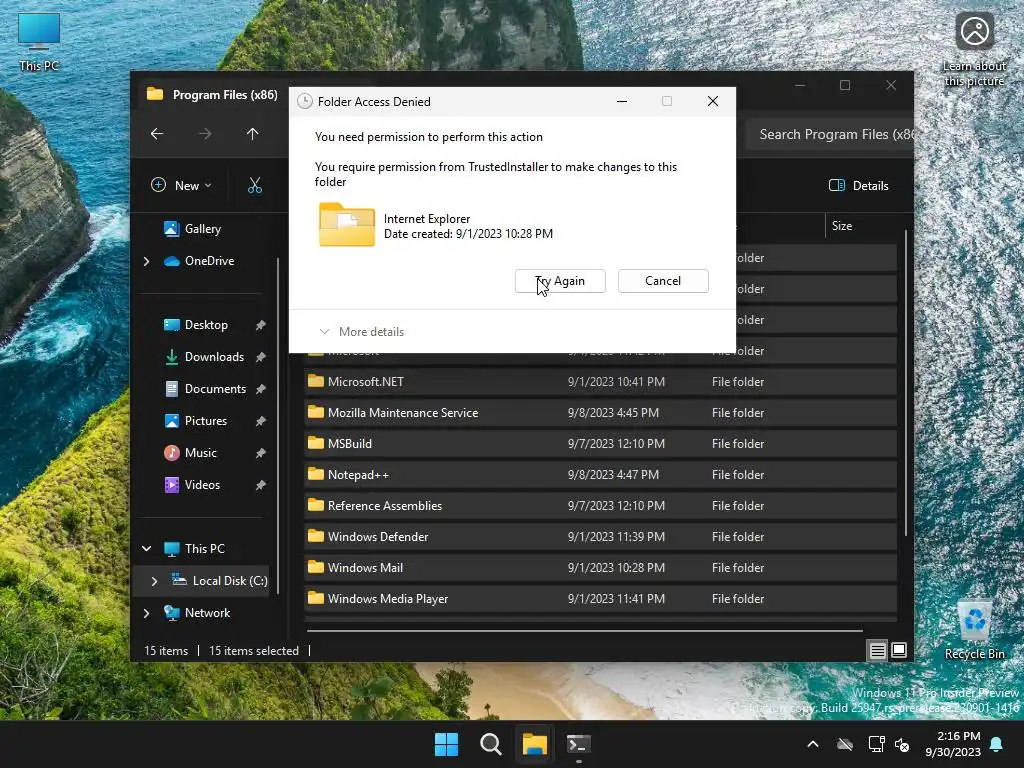The image size is (1024, 768).
Task: Go back with the Explorer back arrow
Action: tap(157, 134)
